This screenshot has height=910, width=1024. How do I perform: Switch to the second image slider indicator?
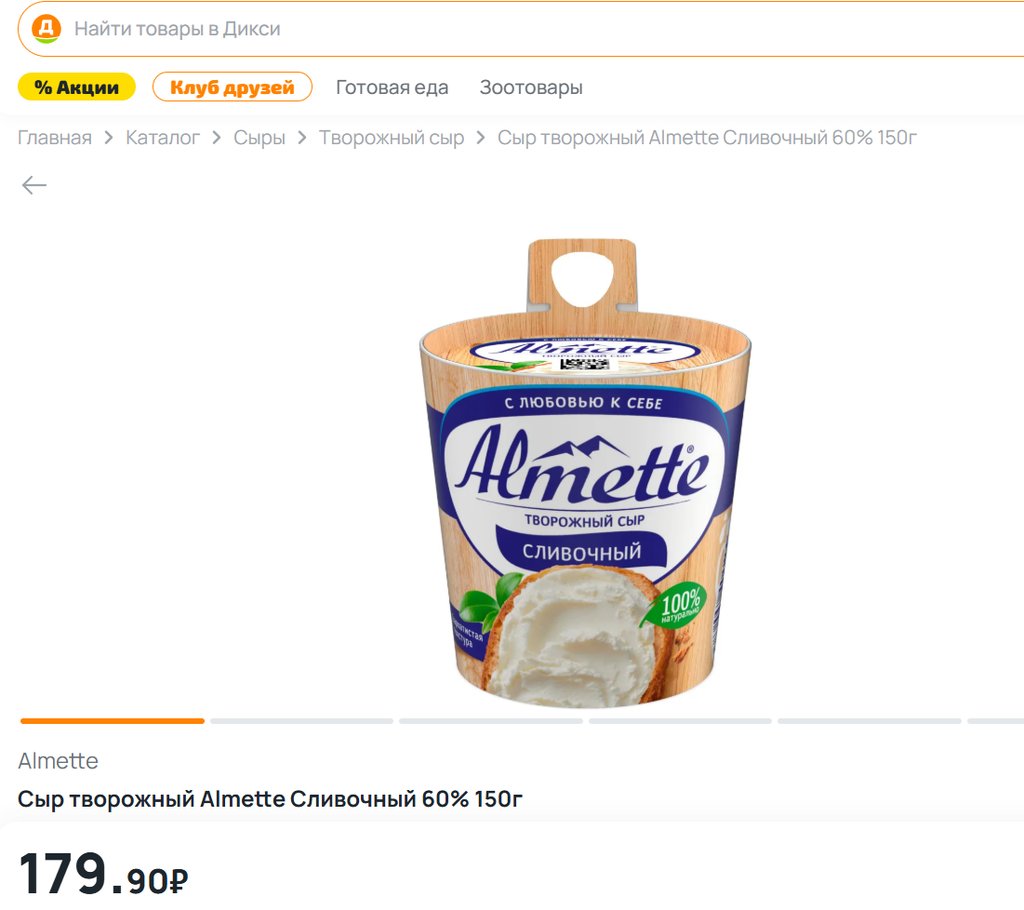click(301, 720)
